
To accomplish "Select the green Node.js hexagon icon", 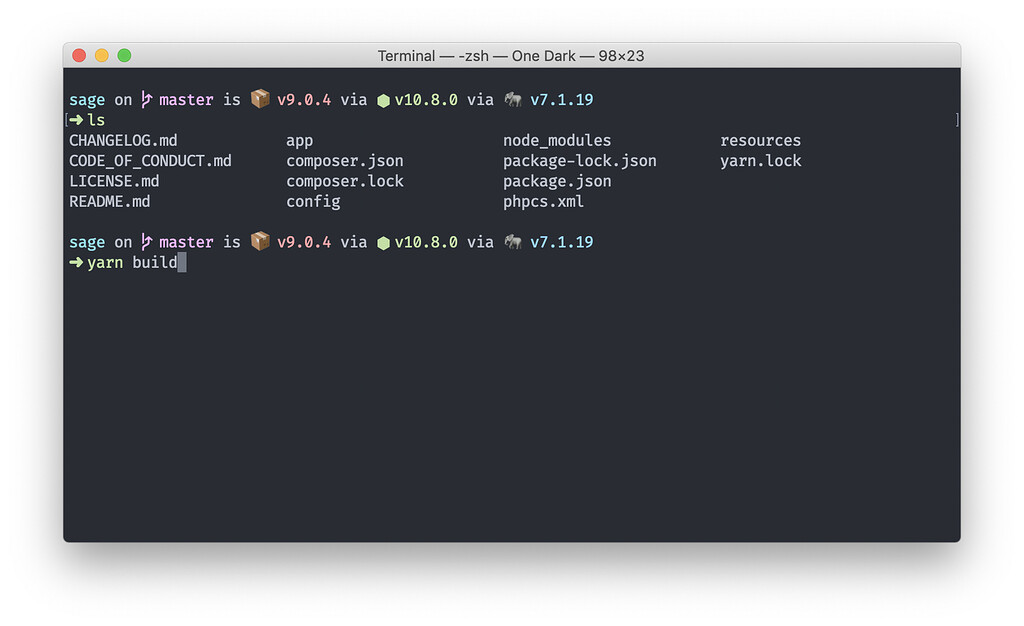I will tap(384, 99).
